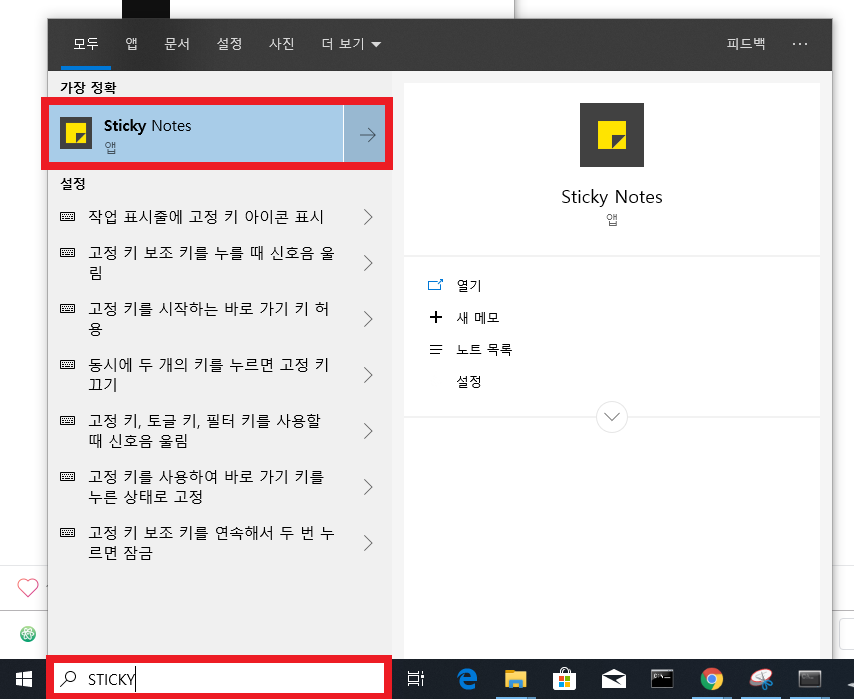Click the 피드백 button

[x=746, y=44]
